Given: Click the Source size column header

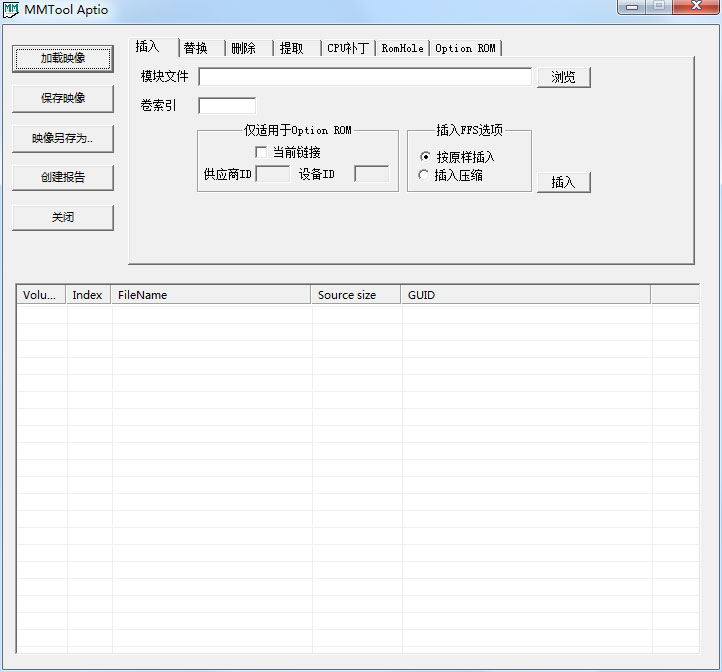Looking at the screenshot, I should point(356,295).
